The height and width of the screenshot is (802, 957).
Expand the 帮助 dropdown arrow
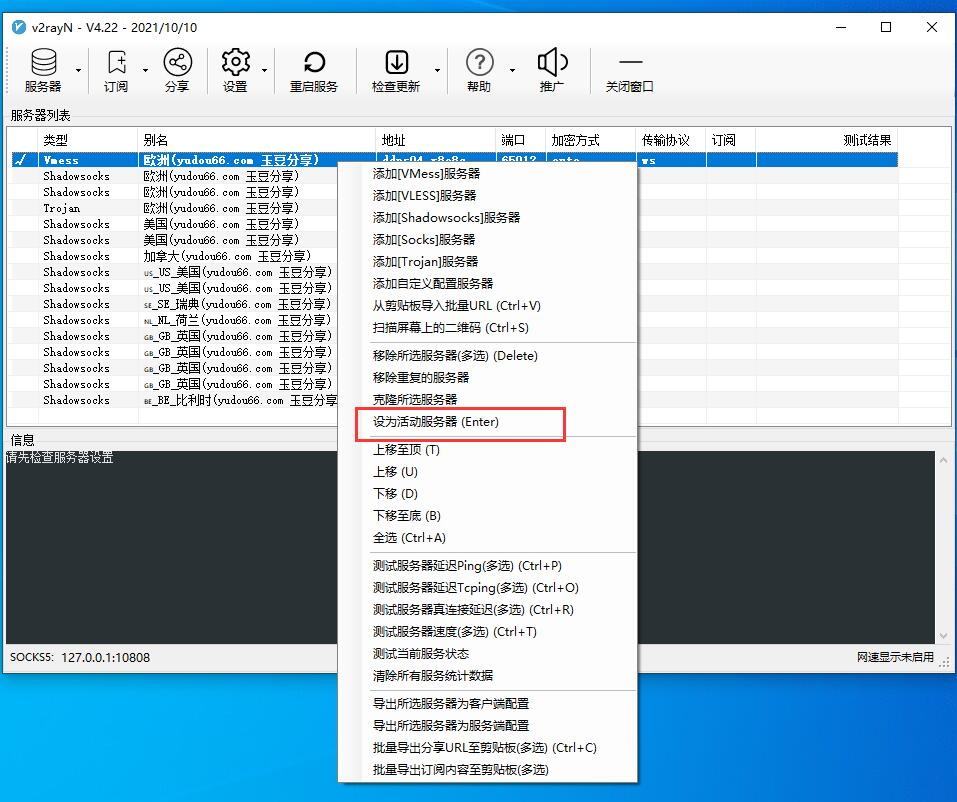(512, 71)
